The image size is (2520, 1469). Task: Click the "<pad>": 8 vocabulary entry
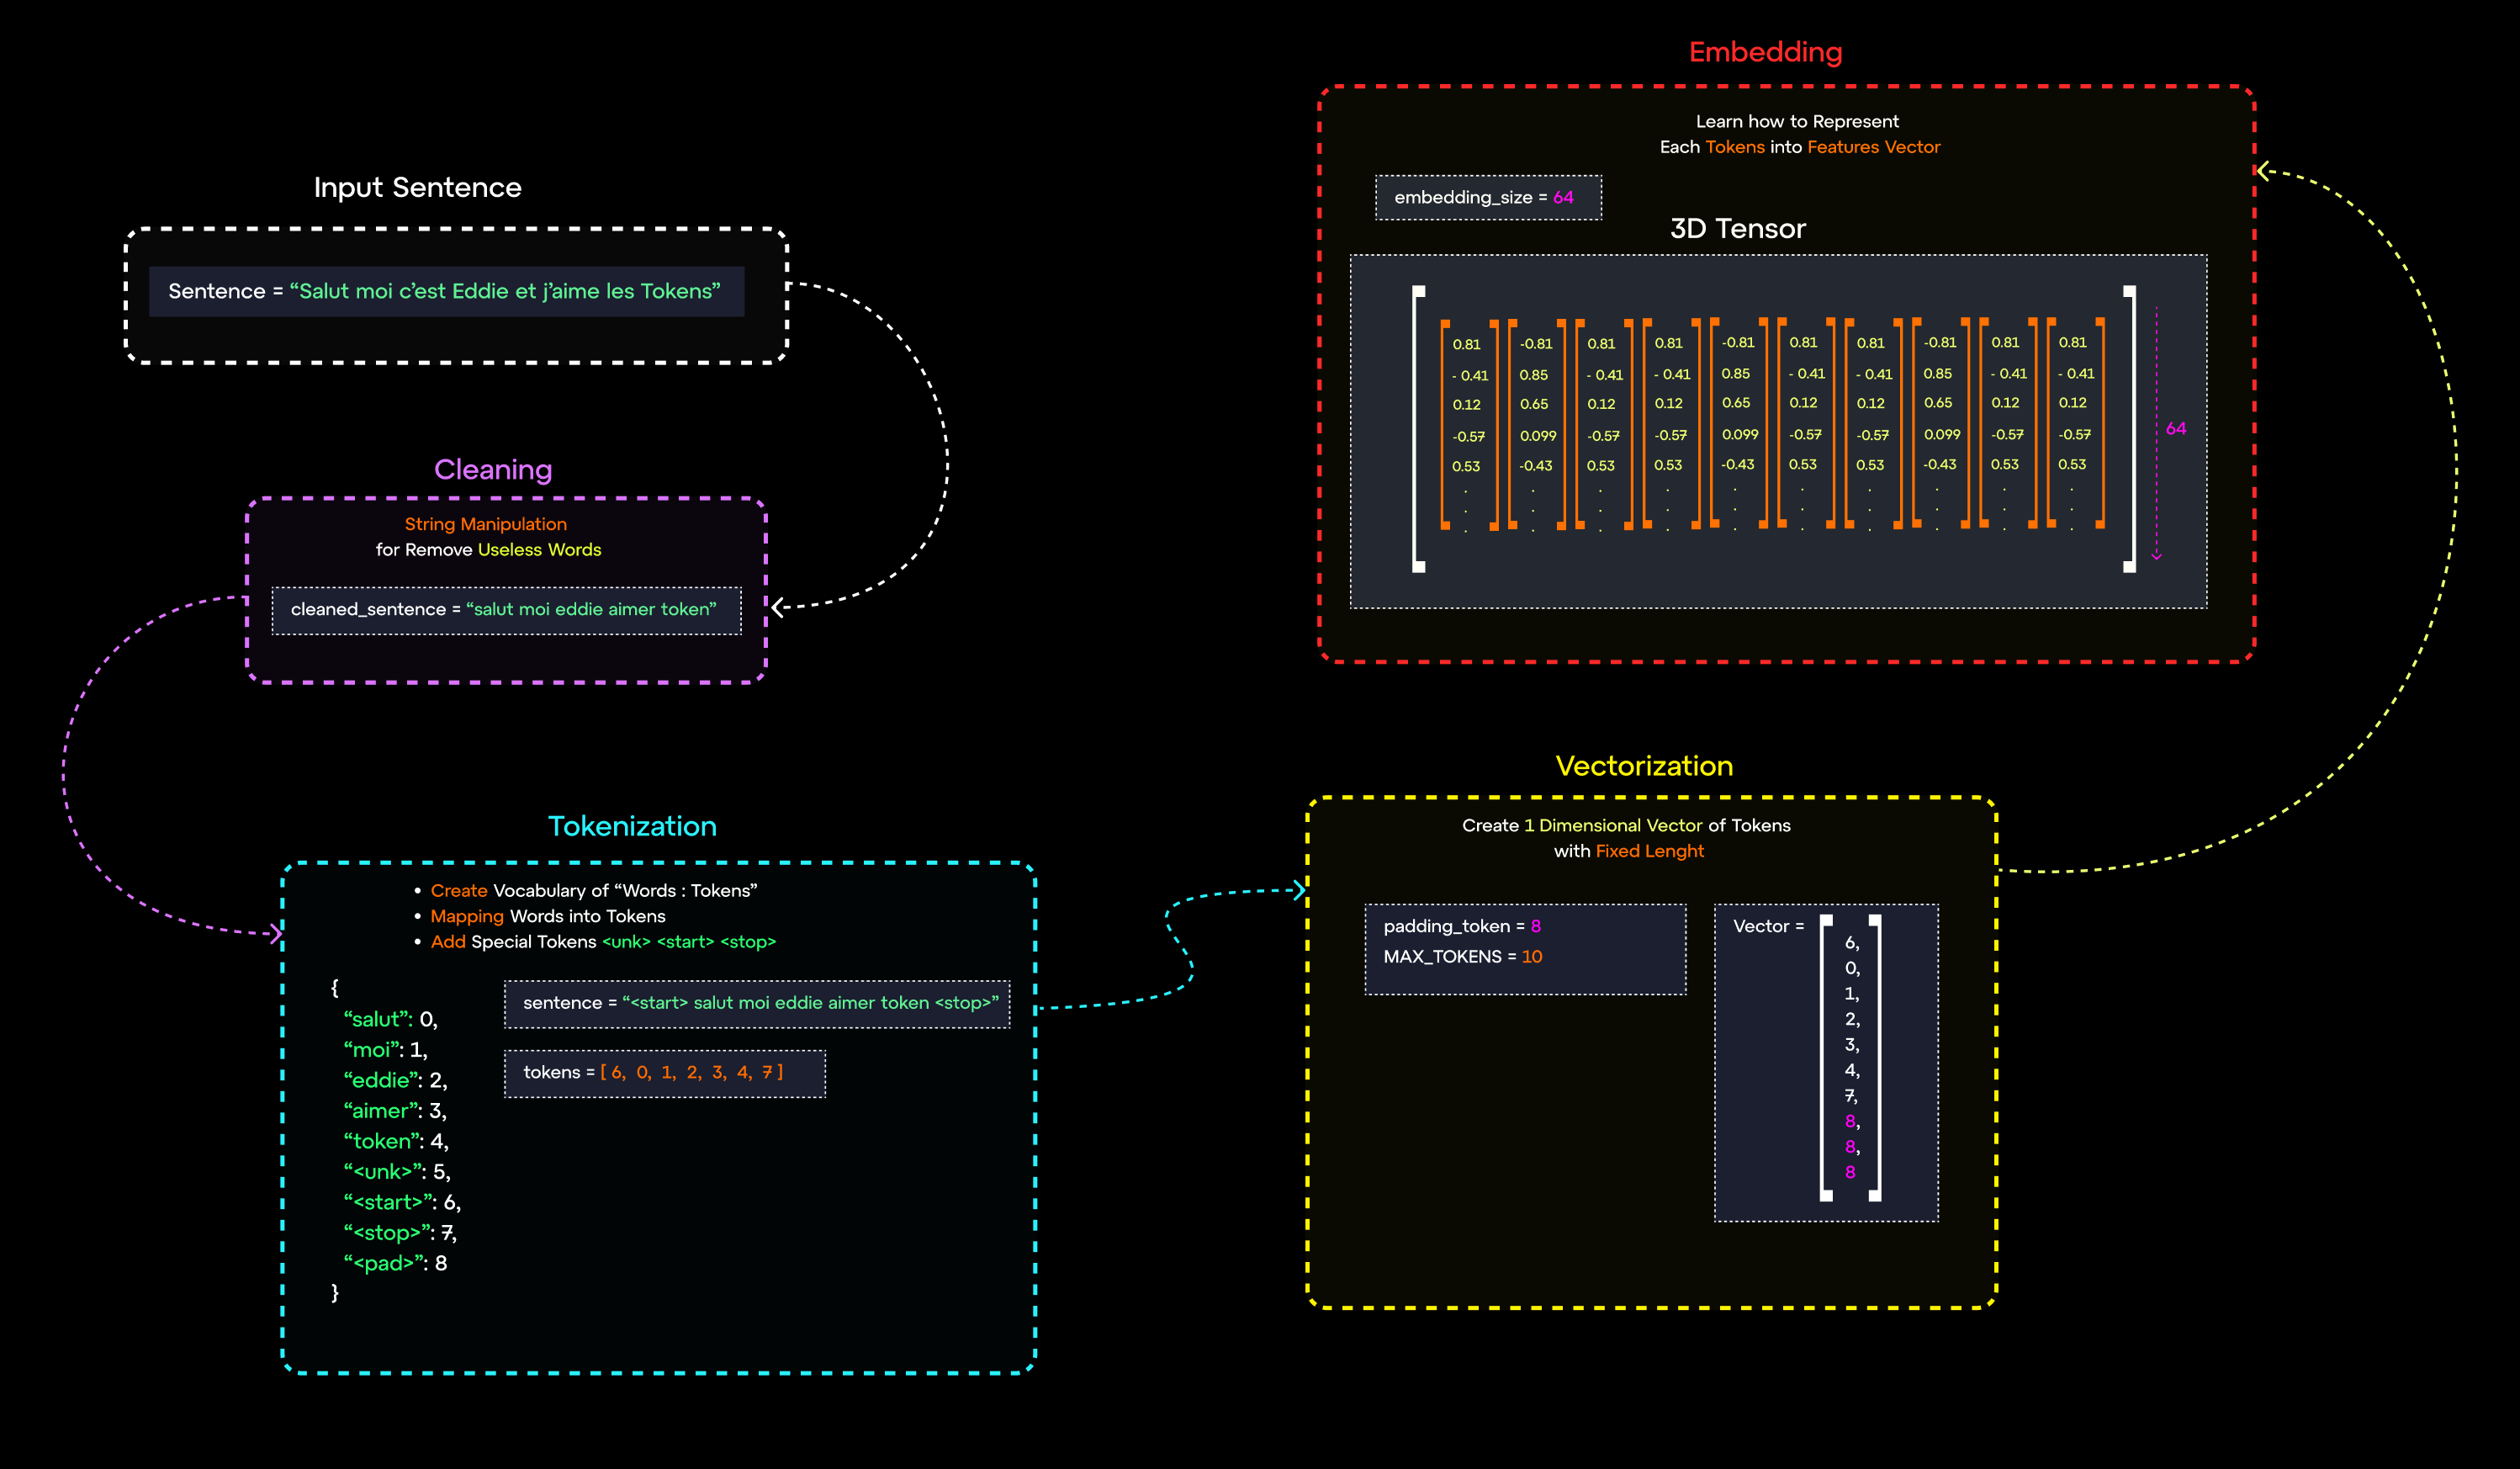396,1263
